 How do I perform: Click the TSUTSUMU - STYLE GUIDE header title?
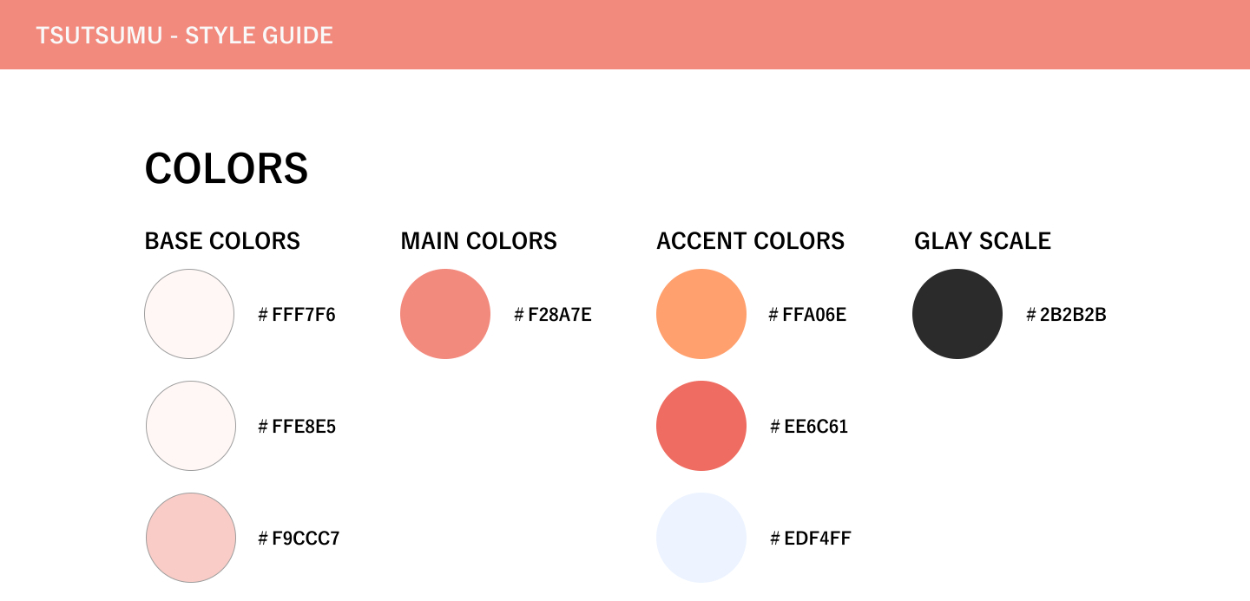pyautogui.click(x=184, y=36)
